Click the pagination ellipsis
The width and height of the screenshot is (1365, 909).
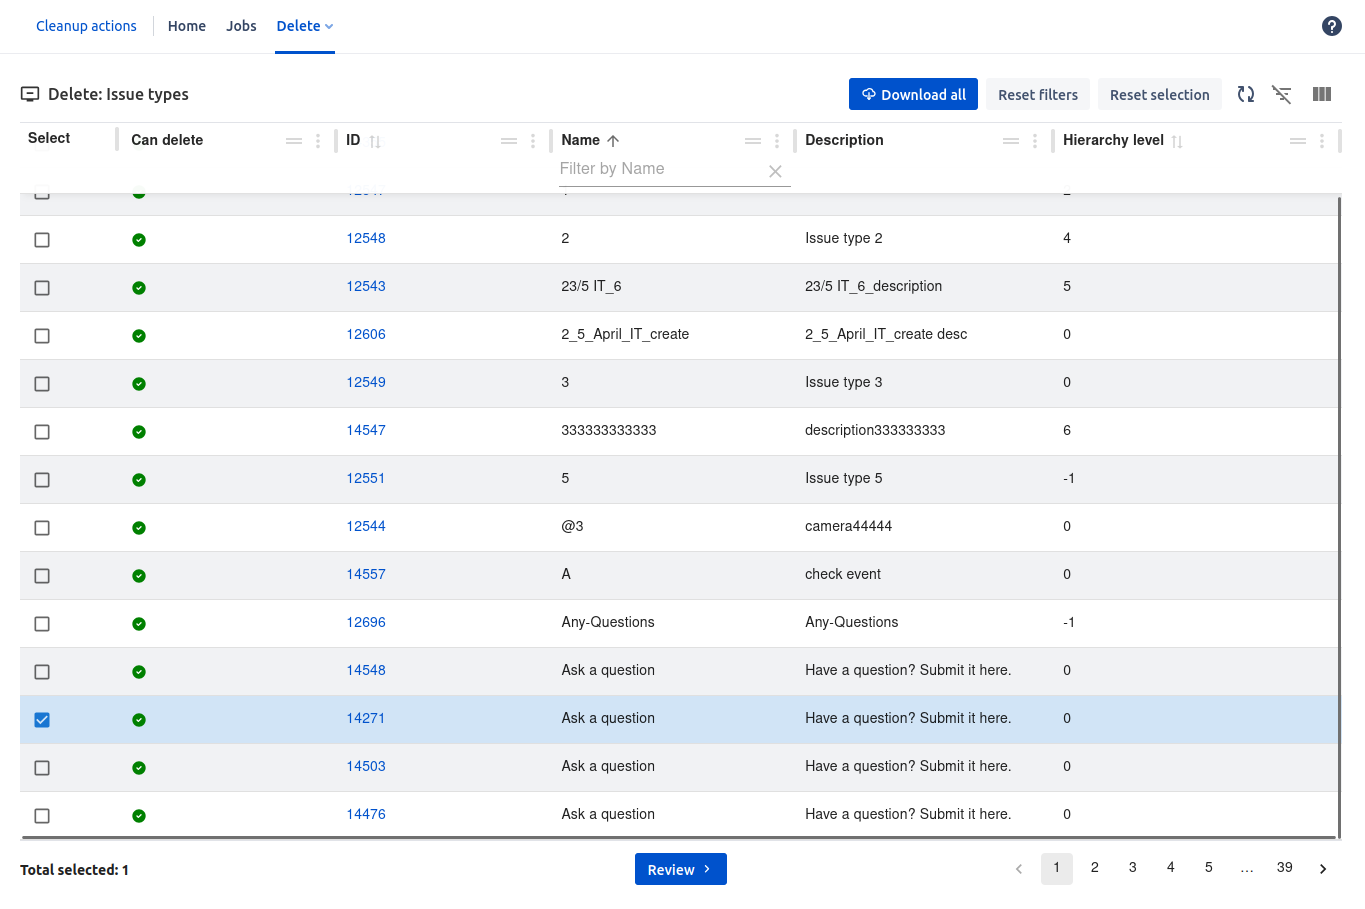pos(1247,868)
